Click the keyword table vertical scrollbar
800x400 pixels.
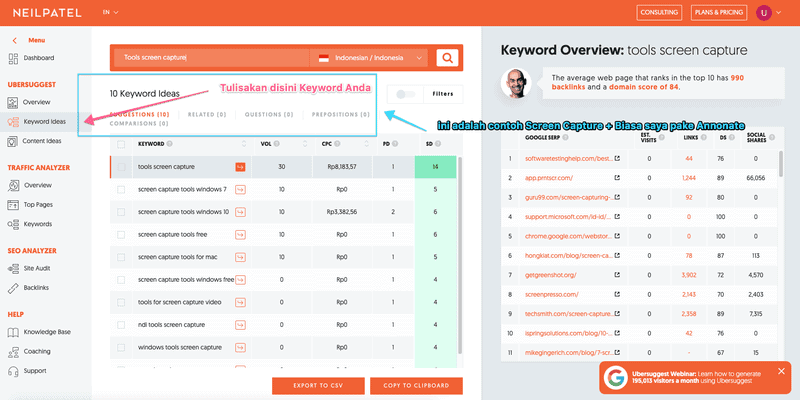click(x=460, y=255)
